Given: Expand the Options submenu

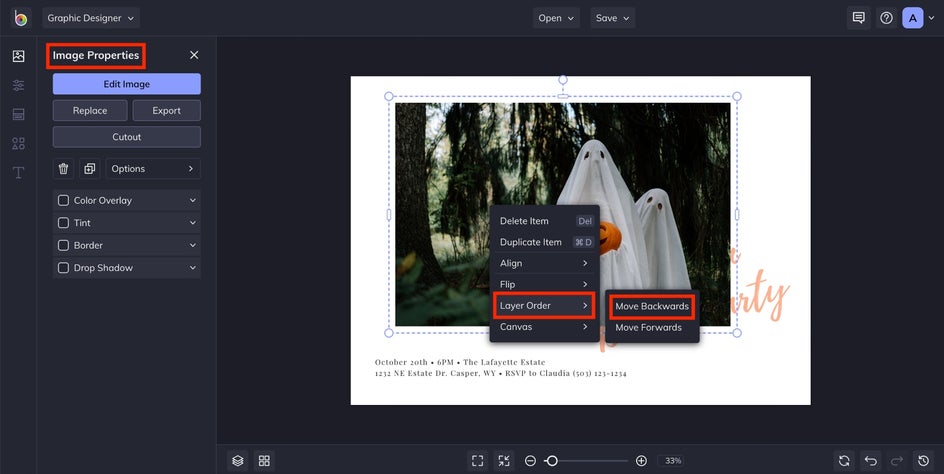Looking at the screenshot, I should click(153, 169).
